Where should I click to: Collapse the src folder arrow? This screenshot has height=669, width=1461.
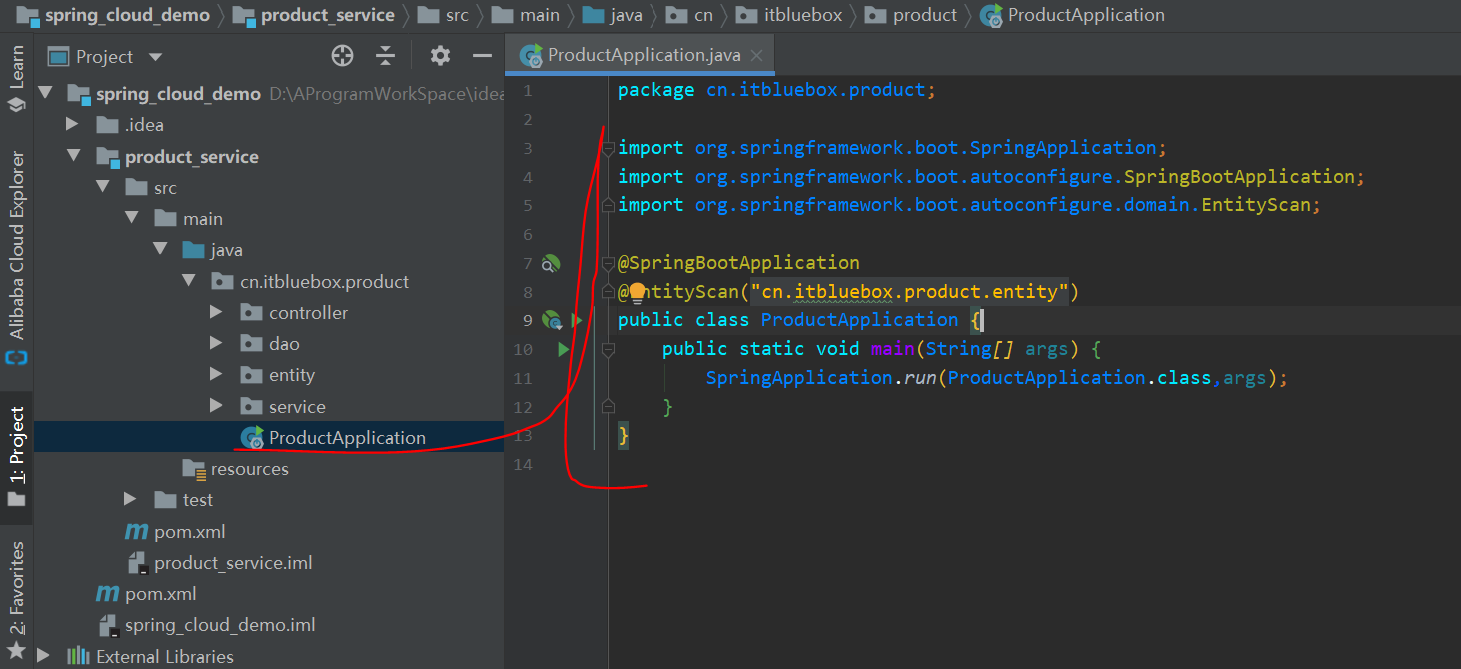click(102, 188)
